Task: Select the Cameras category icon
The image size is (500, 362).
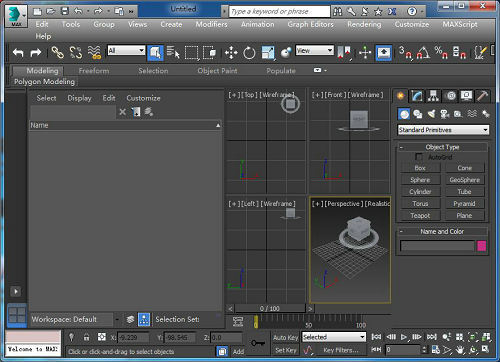Action: click(445, 114)
